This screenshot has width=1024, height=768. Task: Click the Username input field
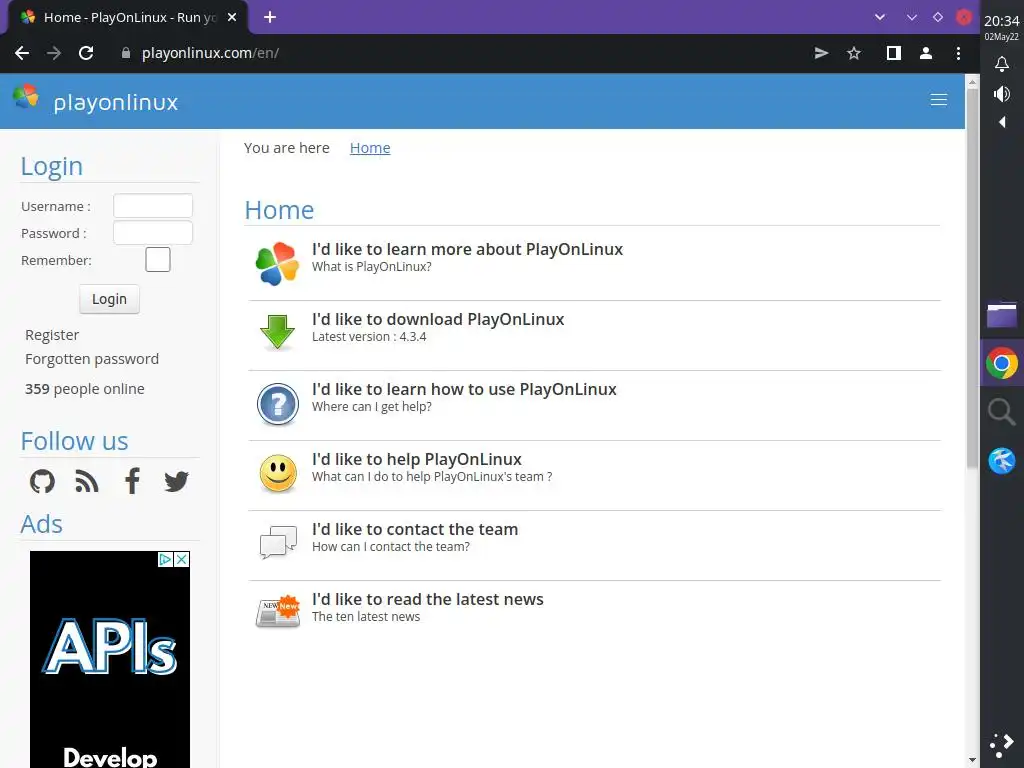coord(153,206)
